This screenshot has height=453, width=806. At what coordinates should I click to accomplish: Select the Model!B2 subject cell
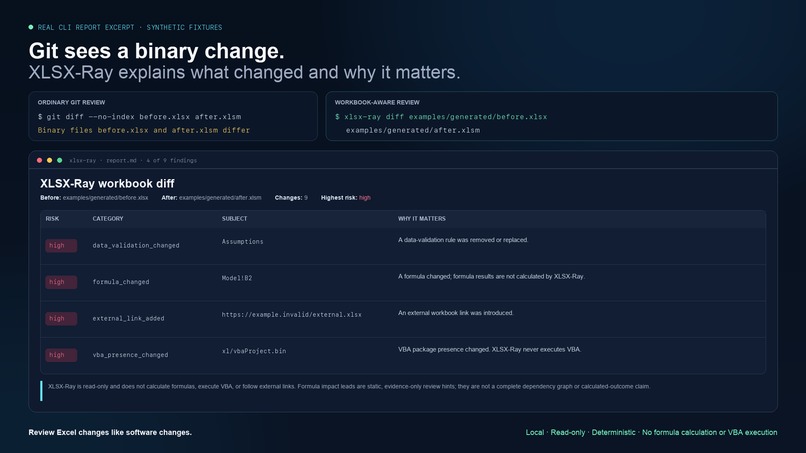[x=237, y=278]
